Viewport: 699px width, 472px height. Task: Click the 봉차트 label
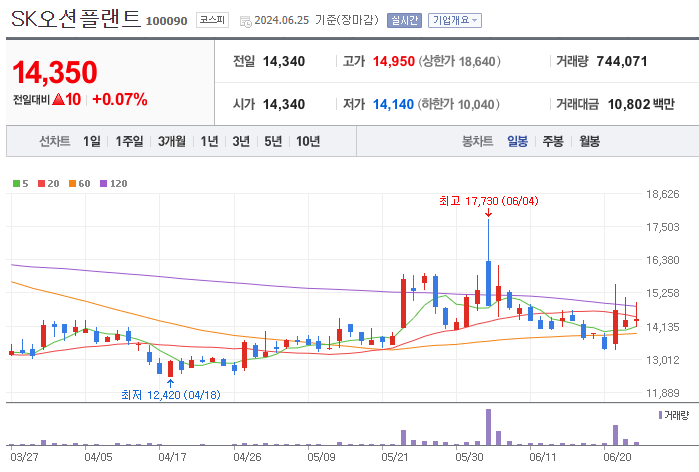477,141
